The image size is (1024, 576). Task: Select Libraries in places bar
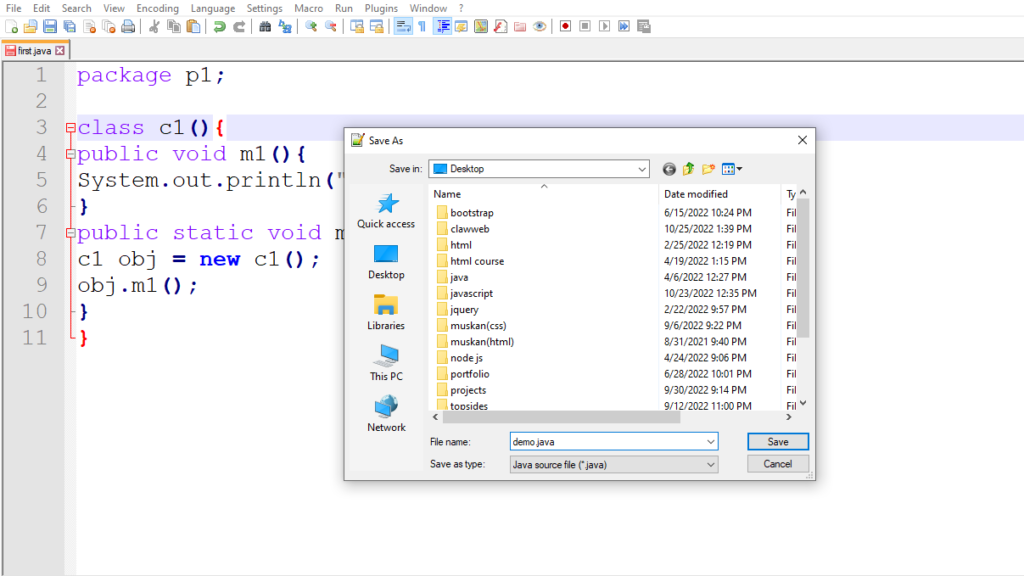tap(386, 313)
